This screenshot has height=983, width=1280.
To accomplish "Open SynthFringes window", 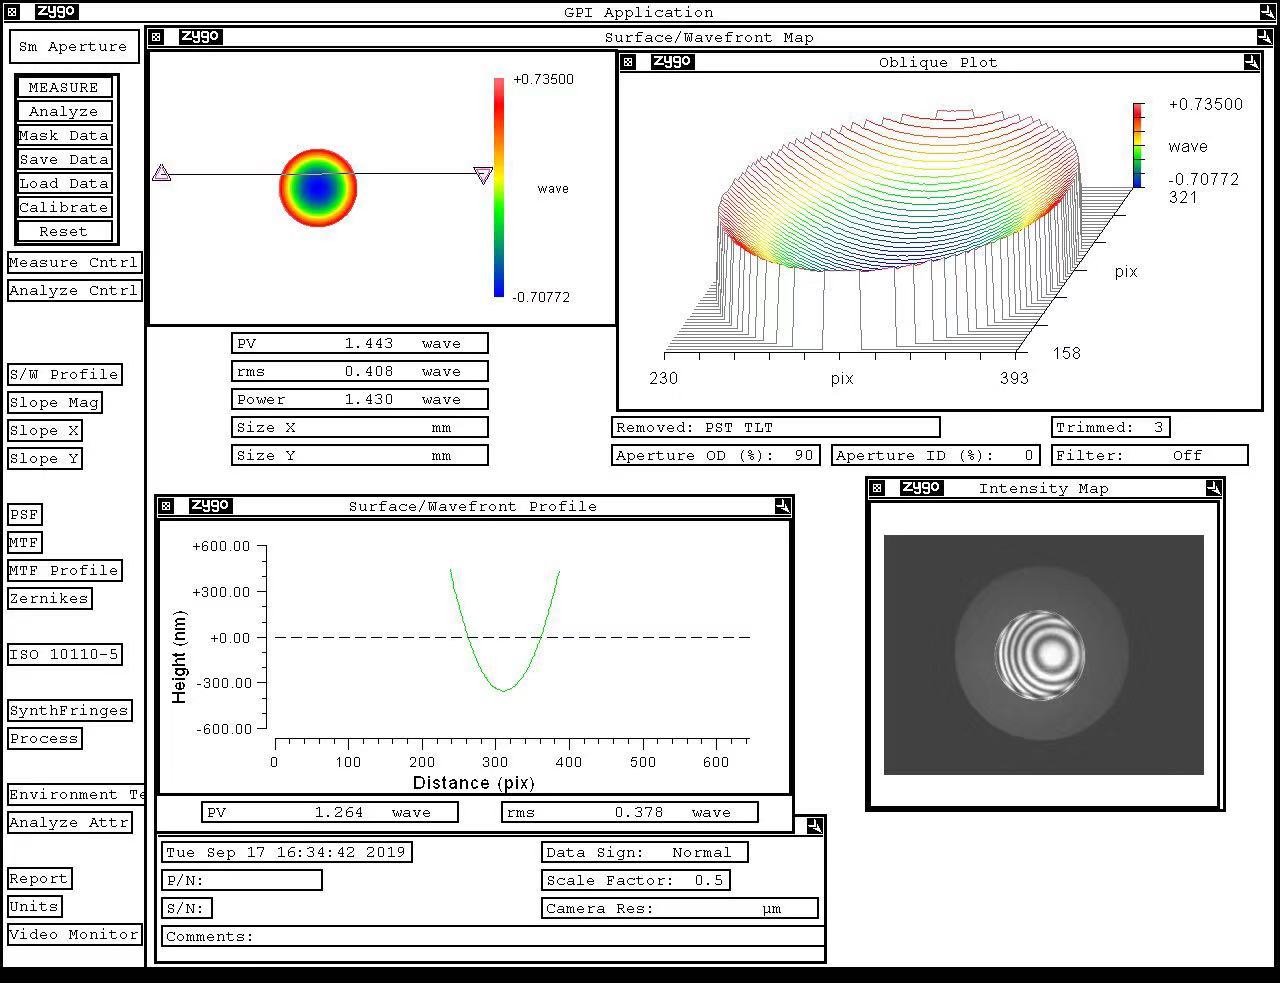I will pyautogui.click(x=69, y=711).
